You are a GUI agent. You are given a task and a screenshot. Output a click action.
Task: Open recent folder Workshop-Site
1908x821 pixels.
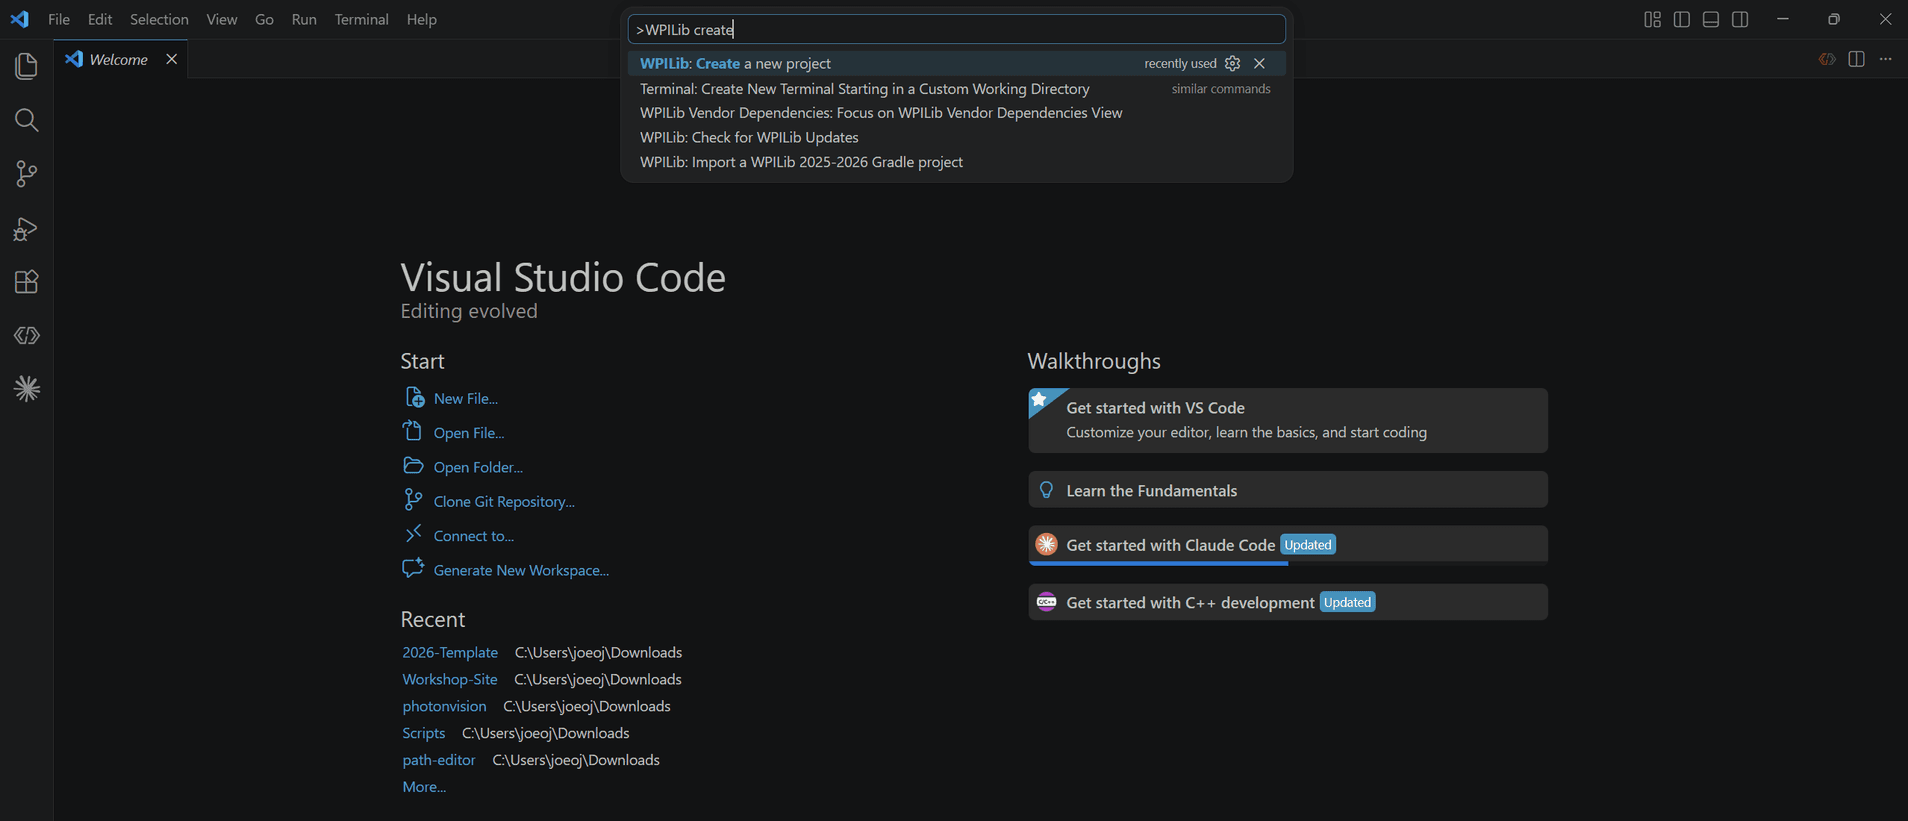coord(450,679)
